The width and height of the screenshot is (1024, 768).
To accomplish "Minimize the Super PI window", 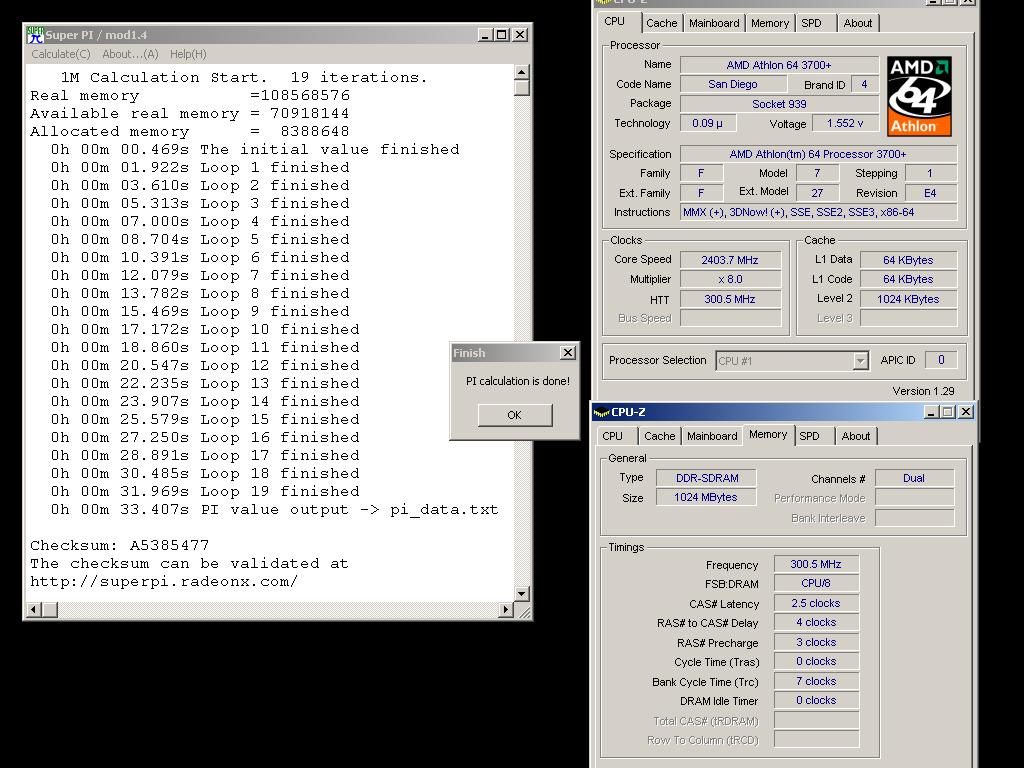I will [x=485, y=35].
